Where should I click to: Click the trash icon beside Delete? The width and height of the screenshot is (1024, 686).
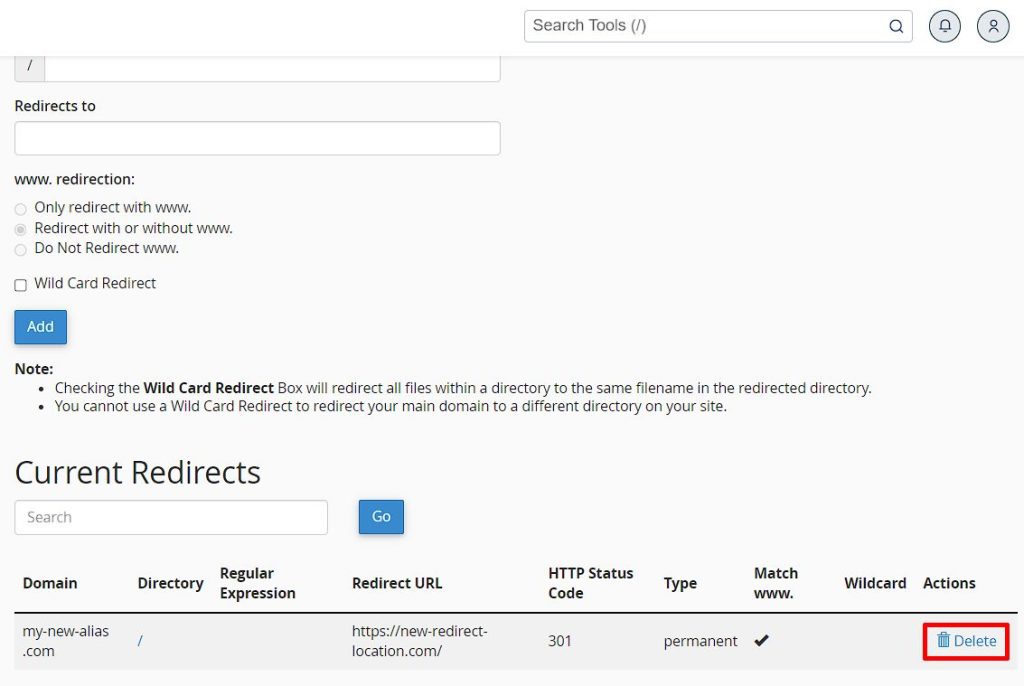(943, 640)
